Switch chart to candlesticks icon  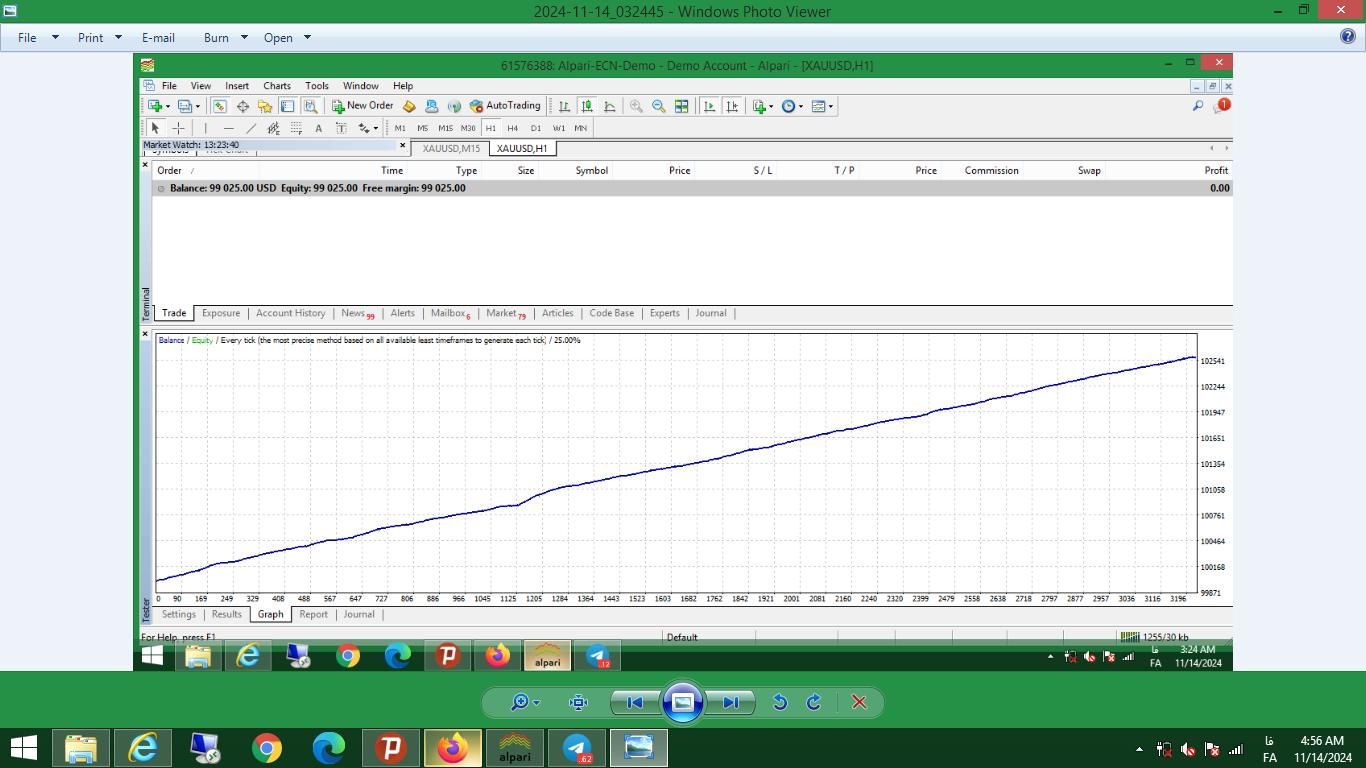[x=587, y=106]
